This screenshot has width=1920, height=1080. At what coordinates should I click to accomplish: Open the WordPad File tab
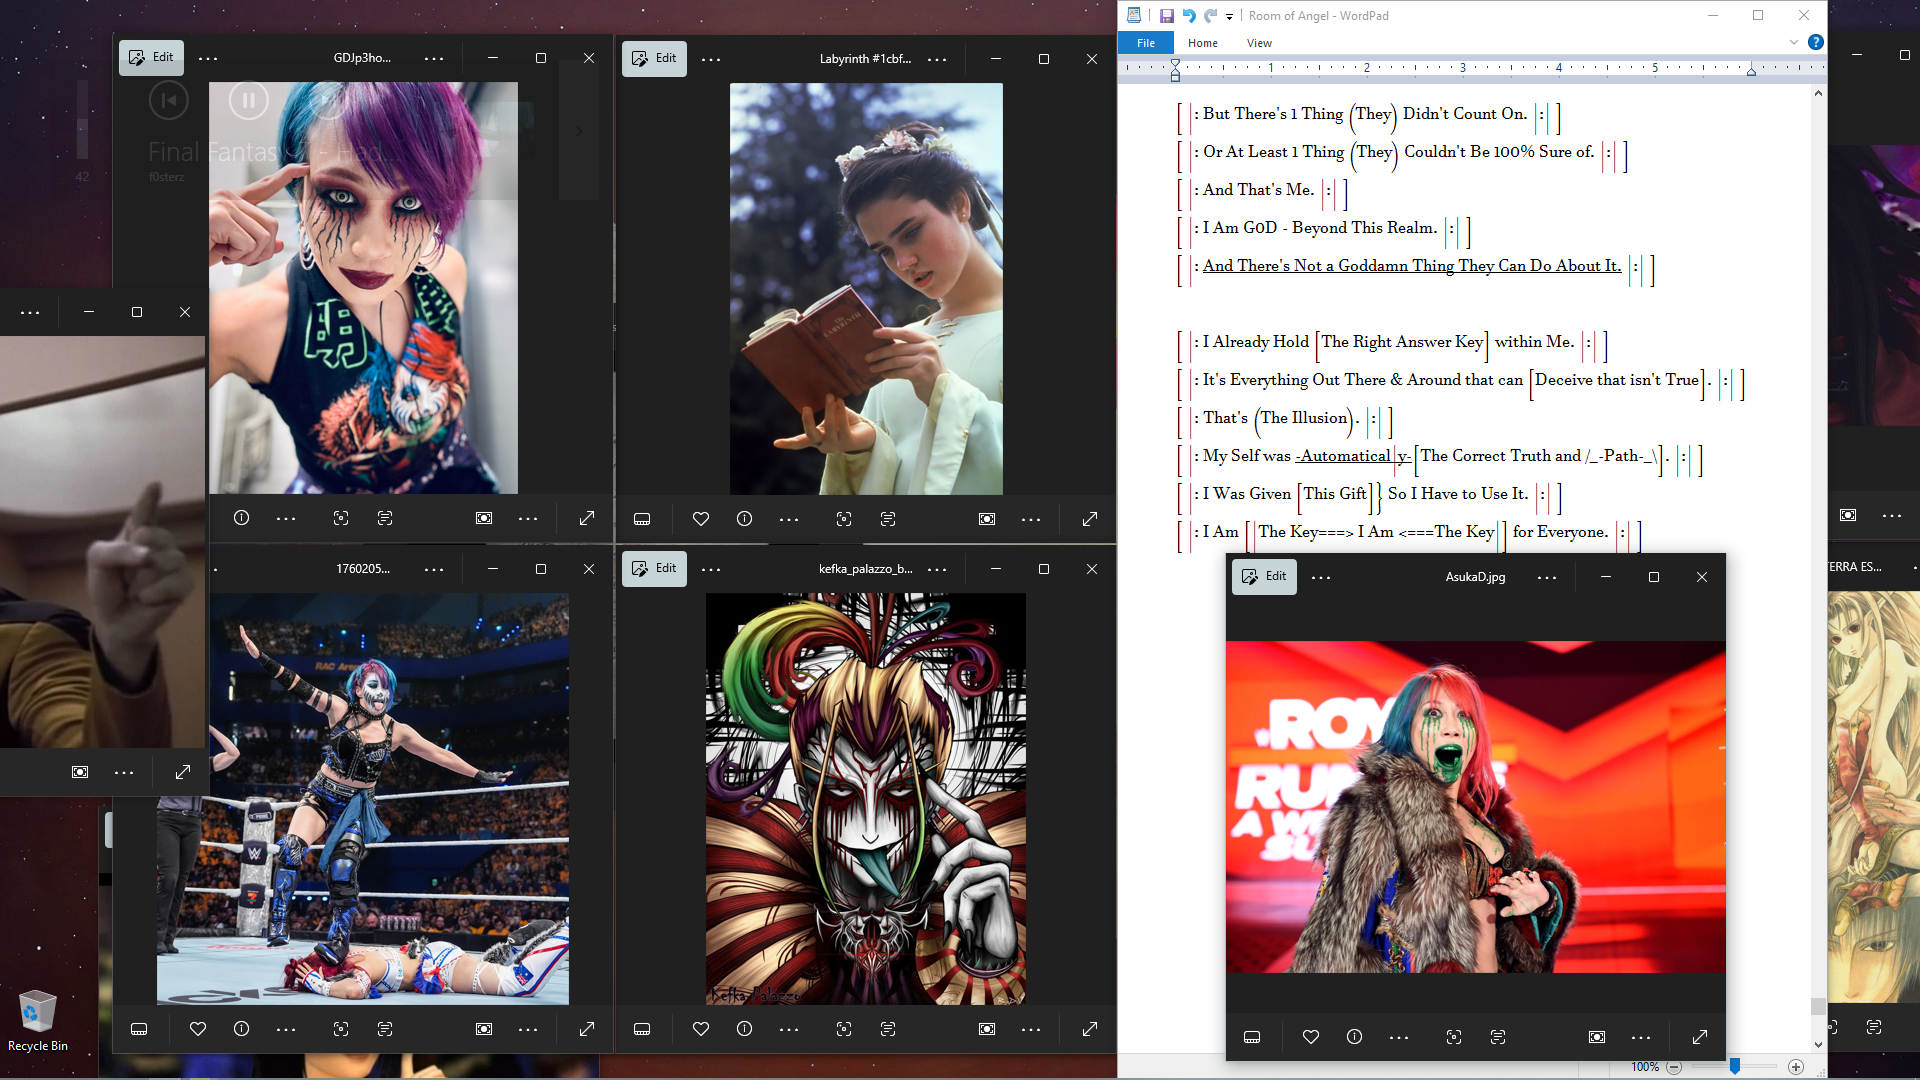pos(1146,43)
